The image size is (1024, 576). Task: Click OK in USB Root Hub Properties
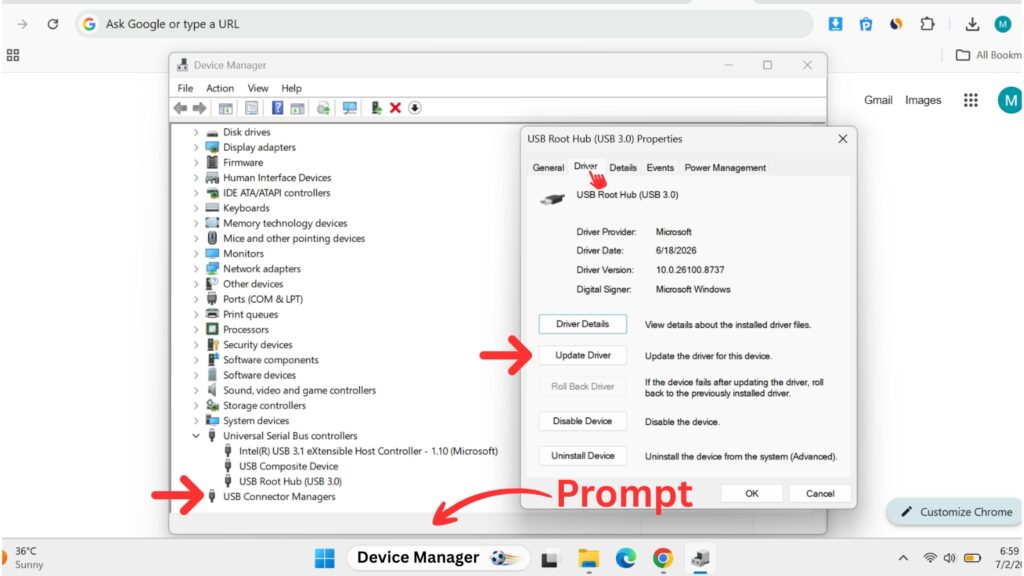pyautogui.click(x=752, y=494)
